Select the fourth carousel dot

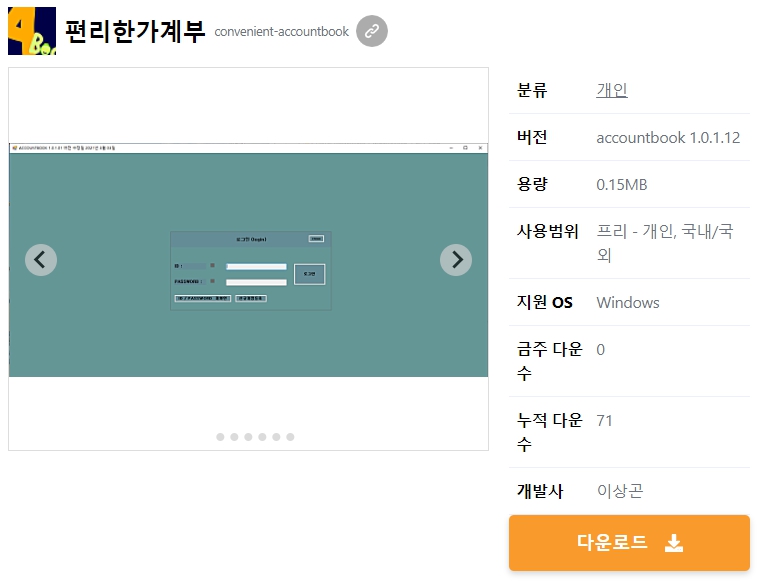tap(262, 437)
